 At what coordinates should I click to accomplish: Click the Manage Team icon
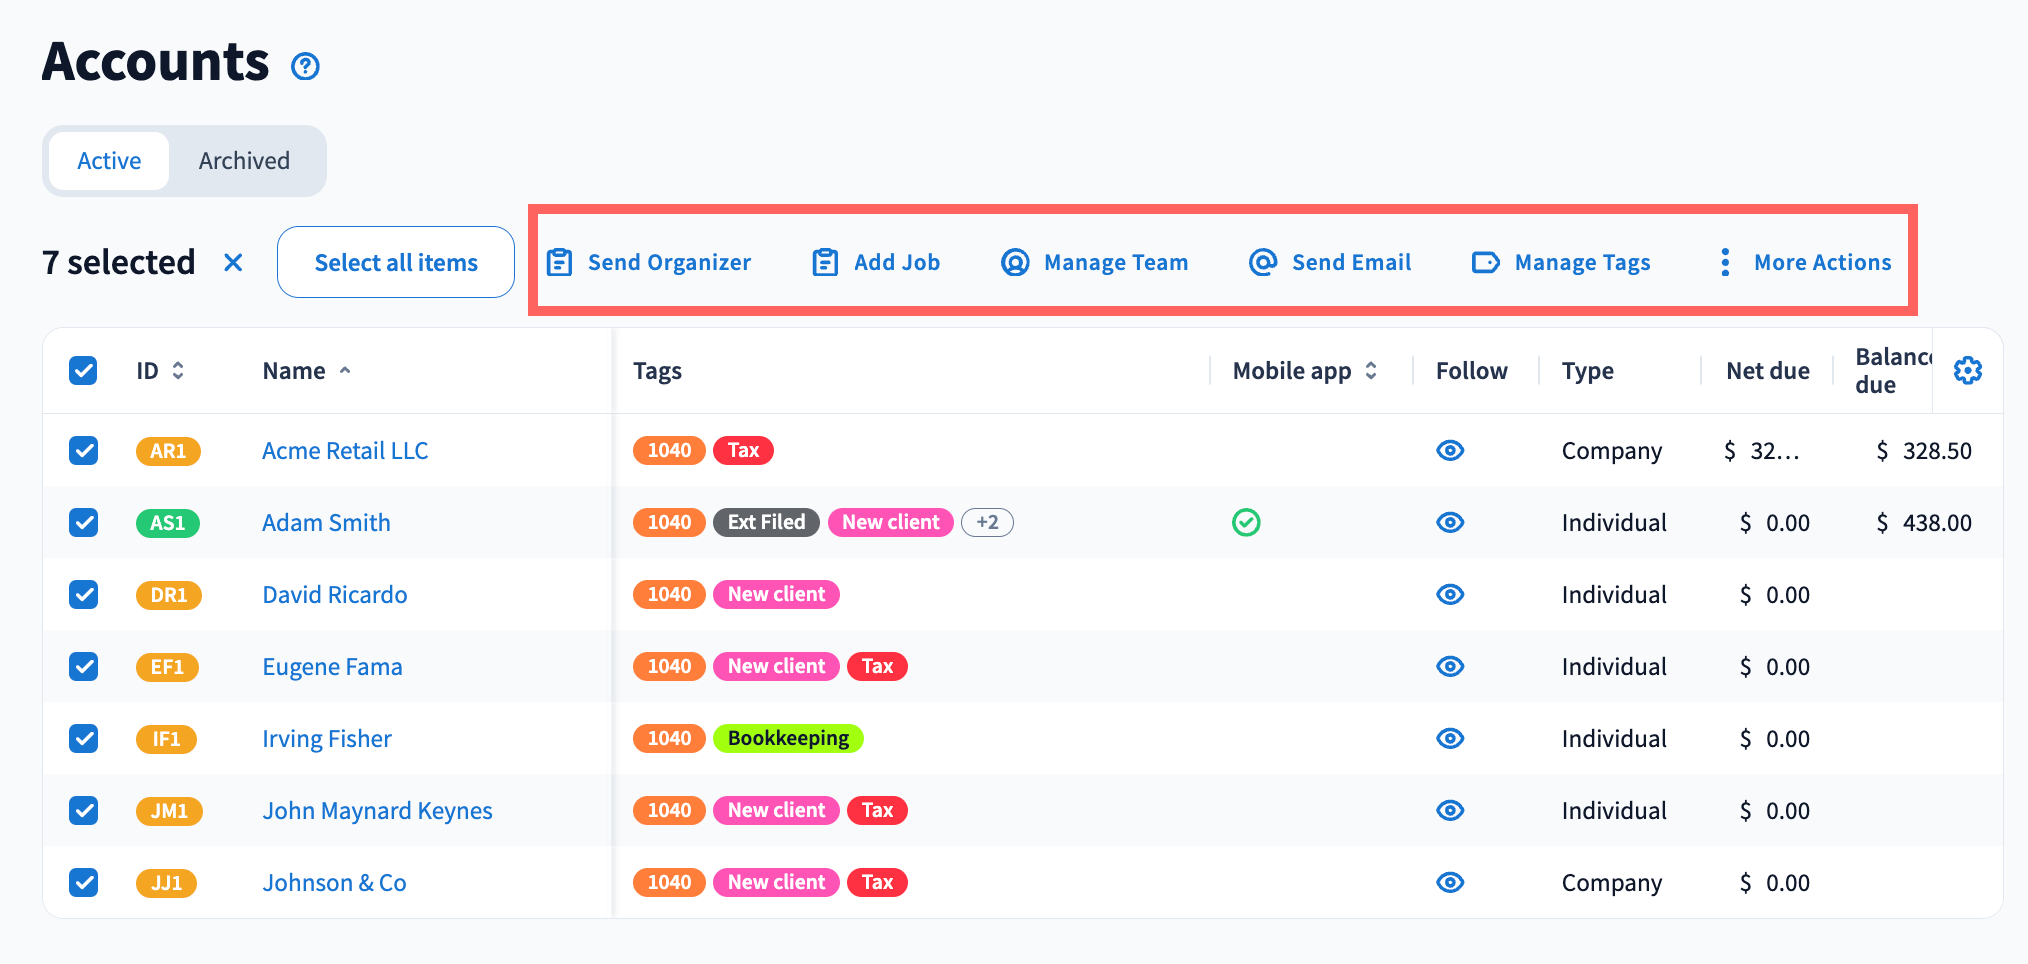(1015, 262)
